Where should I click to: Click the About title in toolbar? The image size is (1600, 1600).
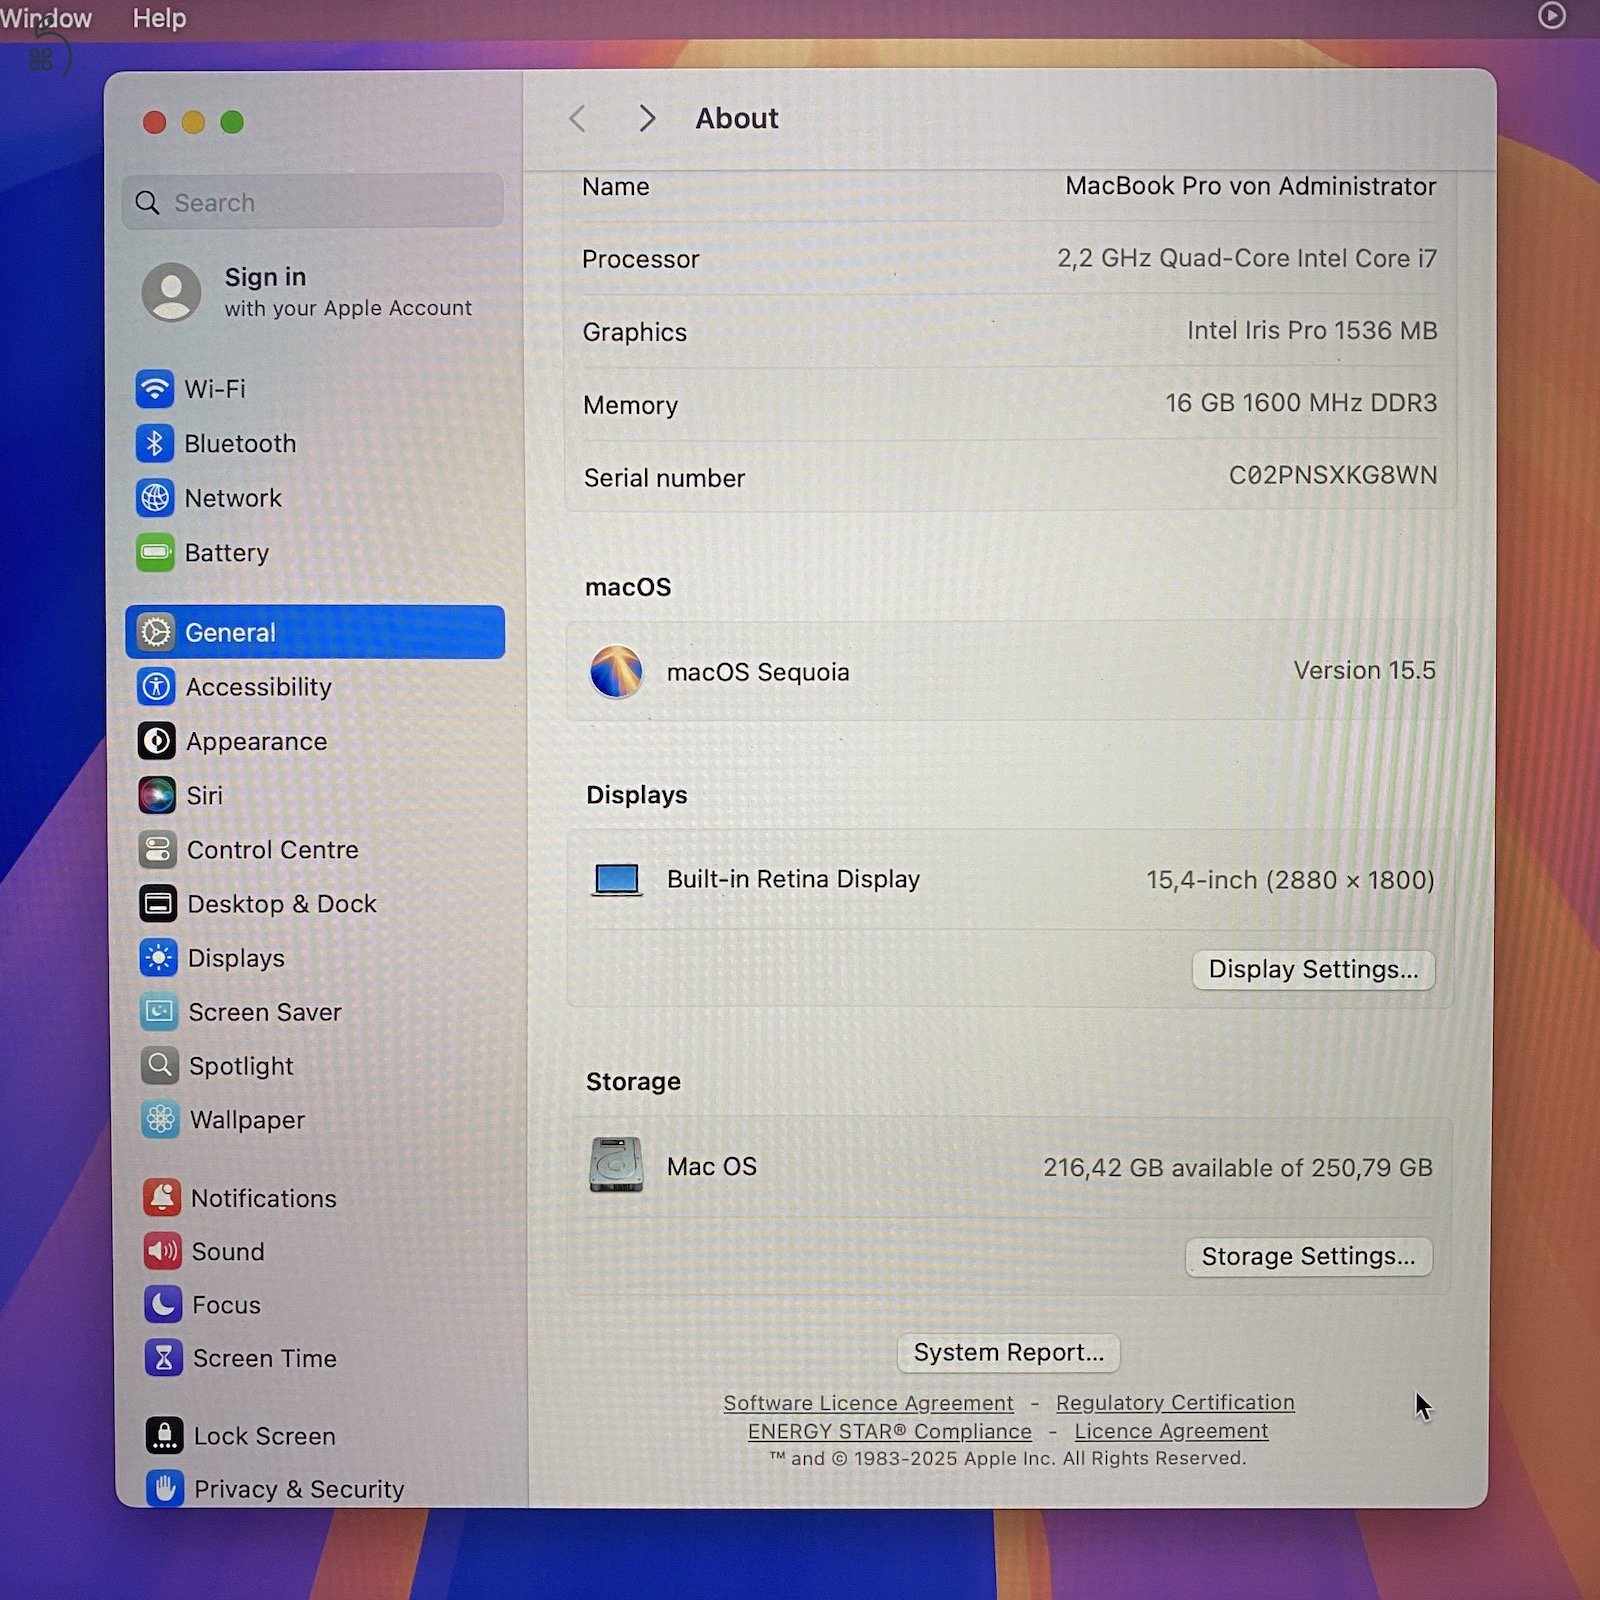tap(737, 118)
